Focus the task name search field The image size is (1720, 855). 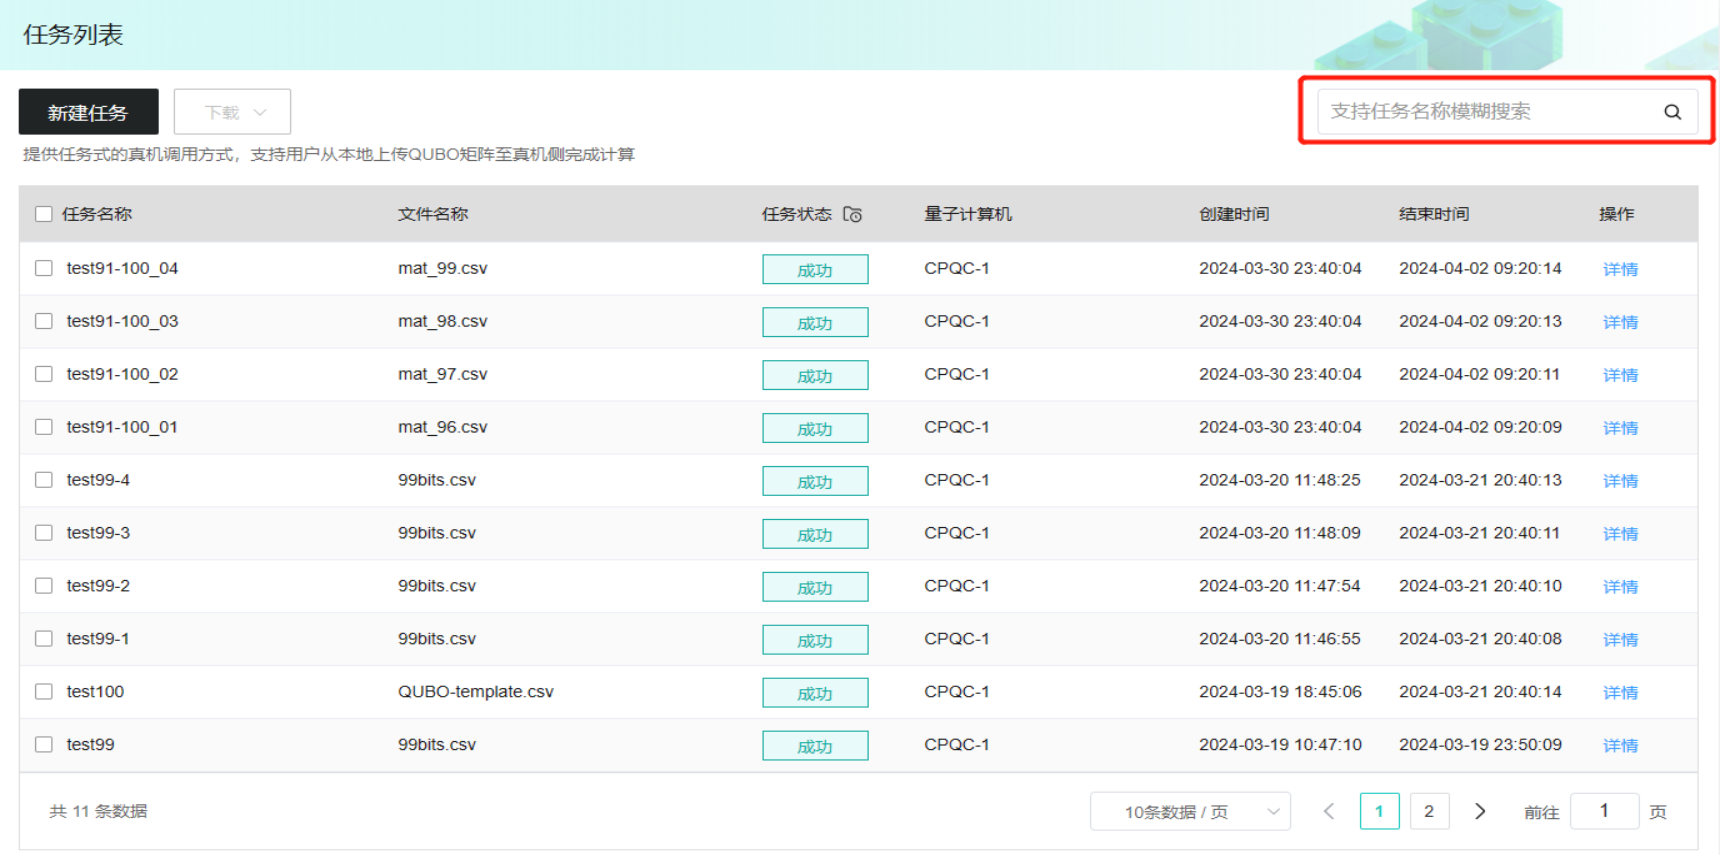(x=1485, y=112)
